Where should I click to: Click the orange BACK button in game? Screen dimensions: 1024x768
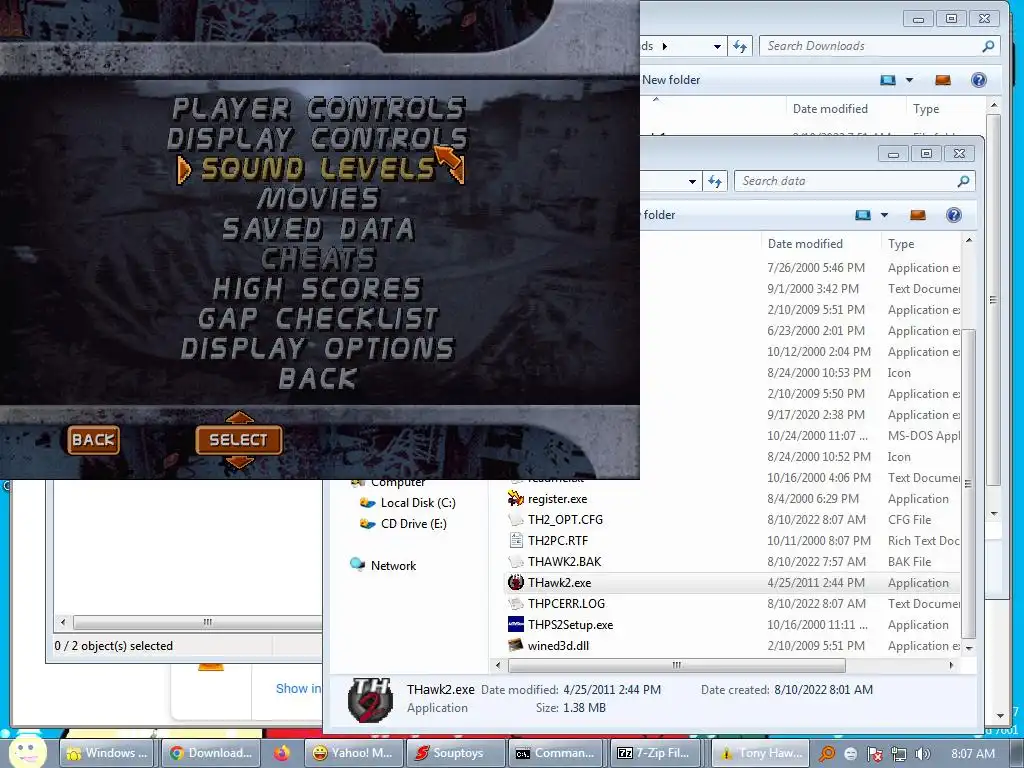[93, 440]
